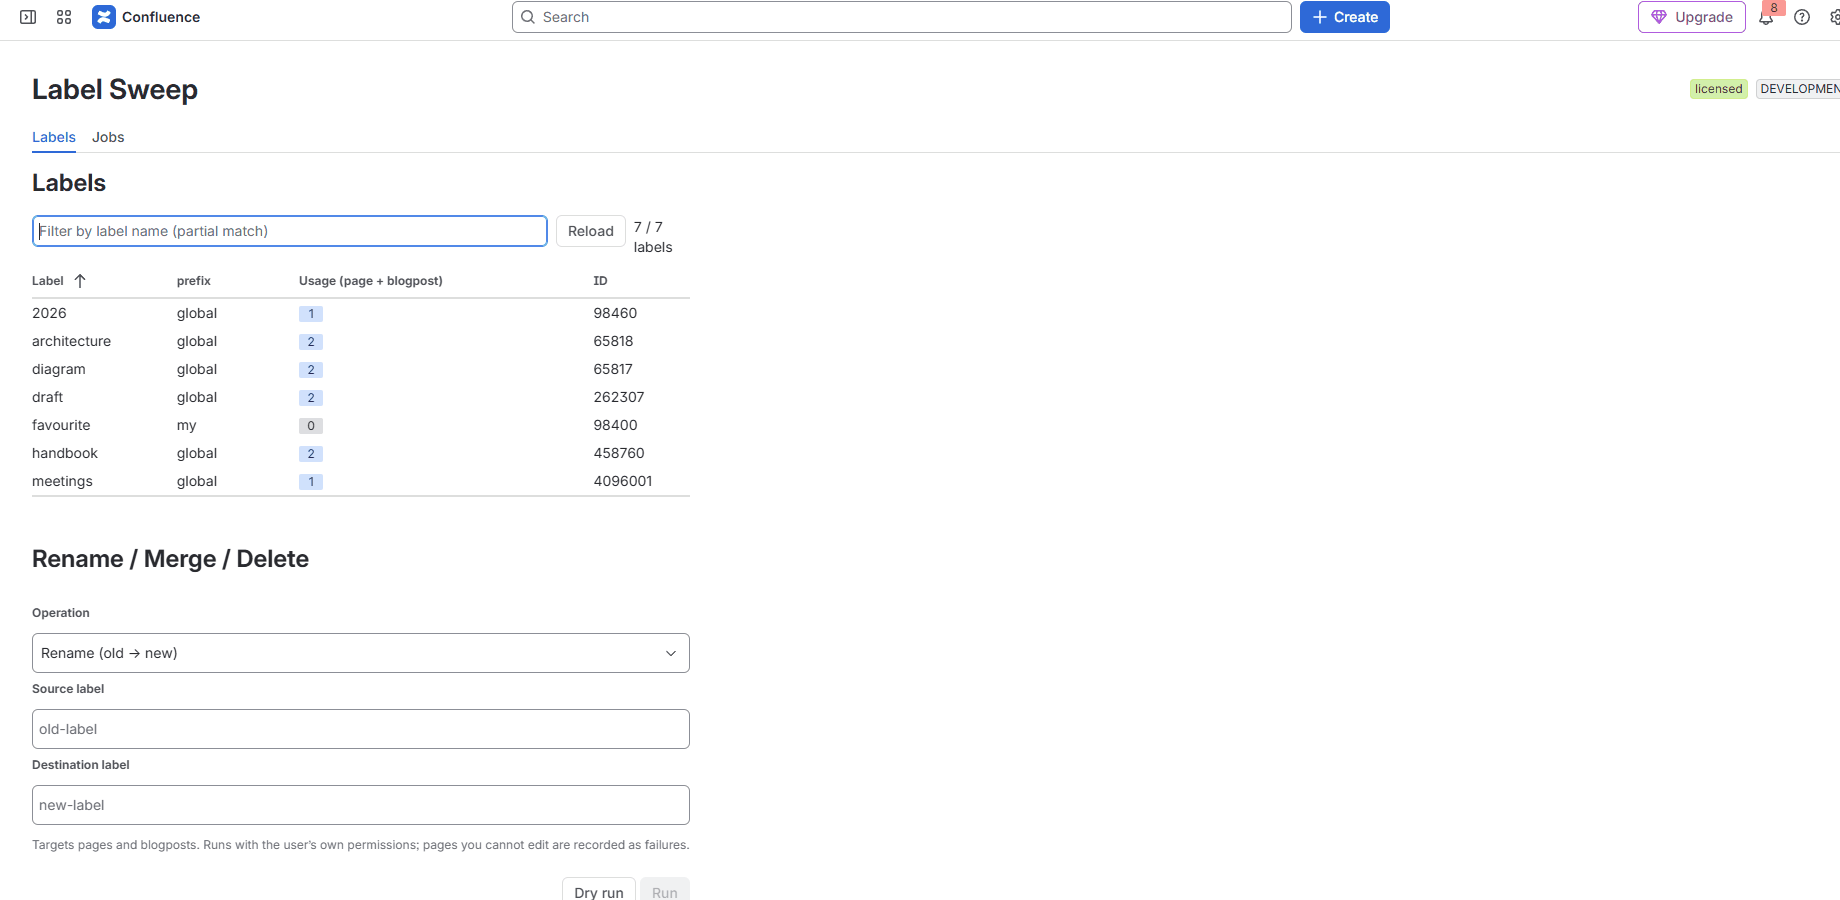Click the Run button
The width and height of the screenshot is (1840, 900).
click(665, 890)
